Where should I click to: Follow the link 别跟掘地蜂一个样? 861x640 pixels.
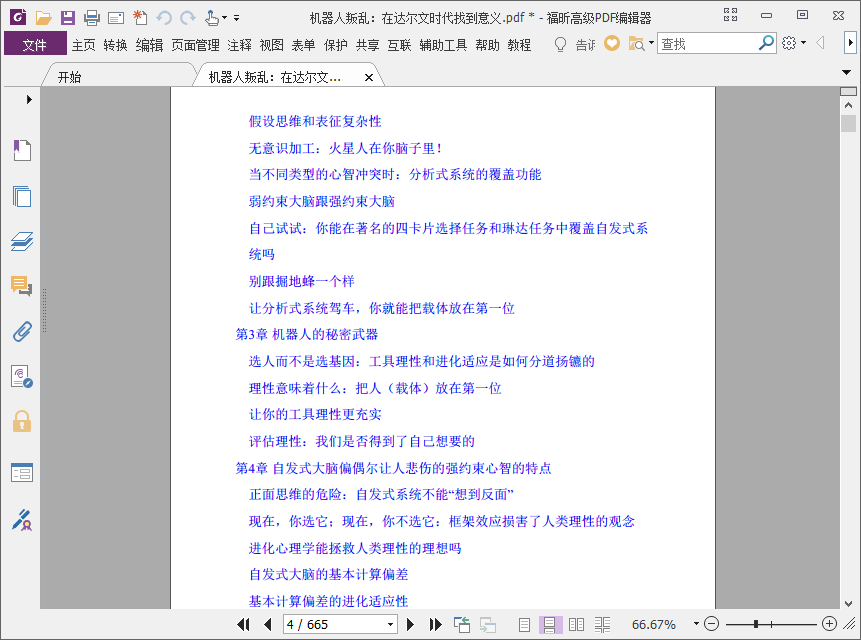point(301,281)
